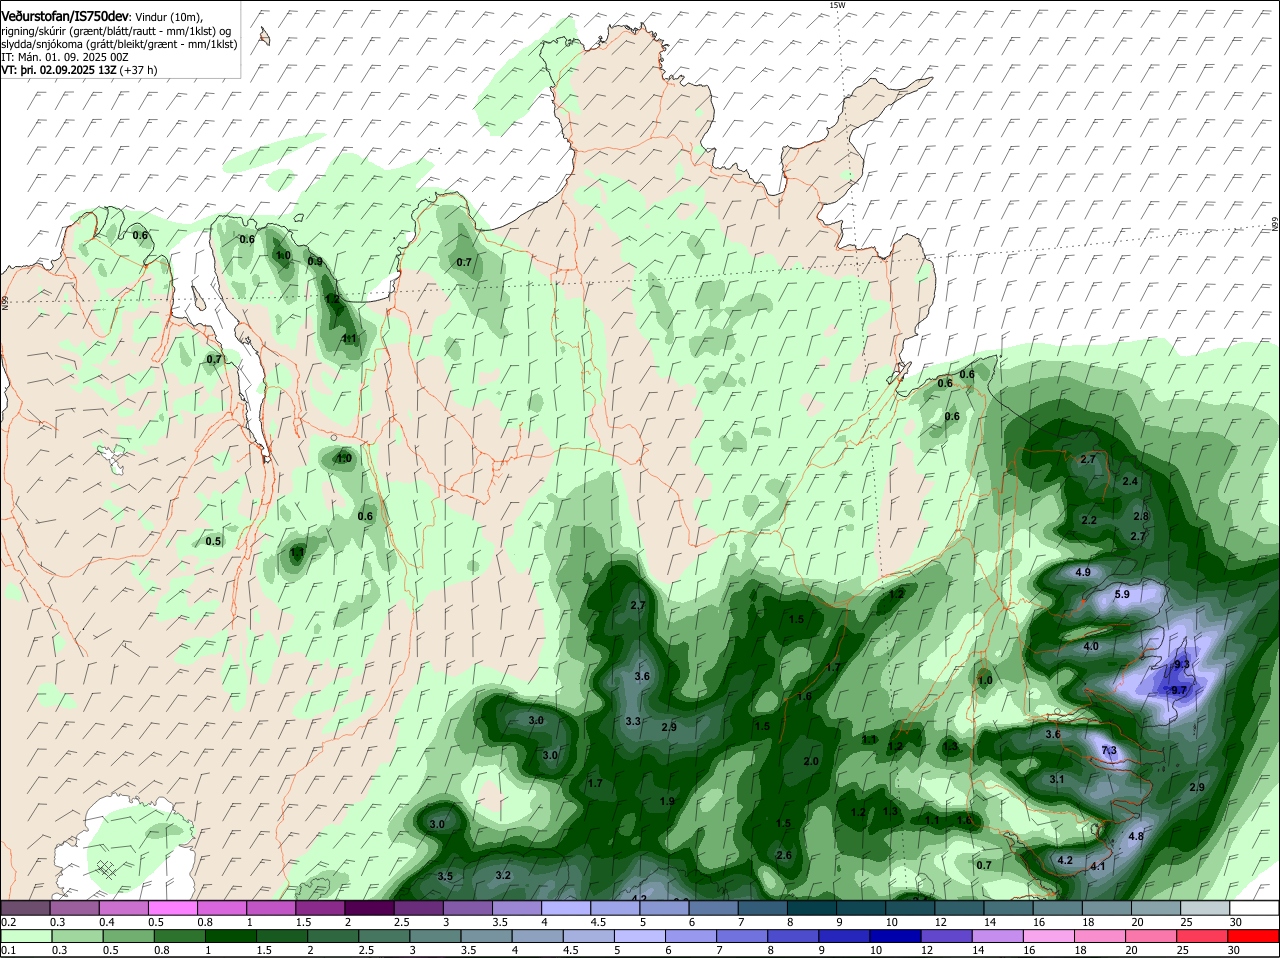Click the 5.9 precipitation value
The image size is (1280, 958).
click(x=1122, y=594)
